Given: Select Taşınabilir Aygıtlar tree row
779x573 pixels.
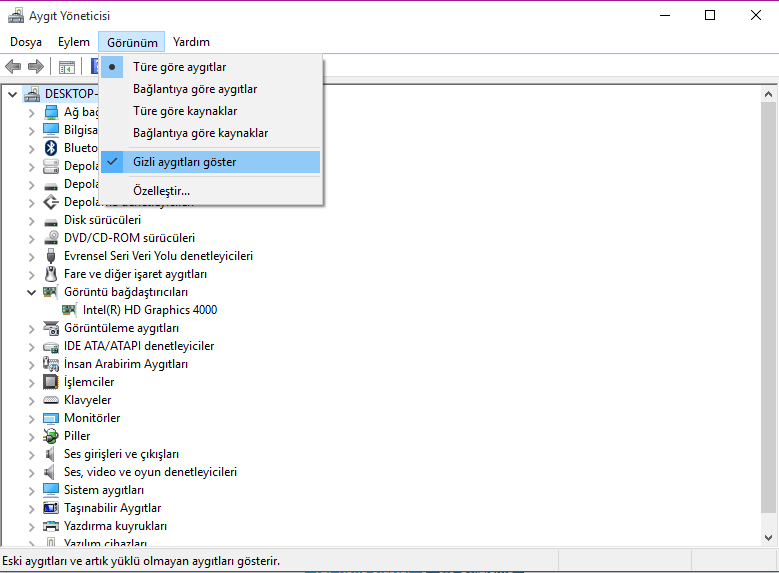Looking at the screenshot, I should (112, 508).
